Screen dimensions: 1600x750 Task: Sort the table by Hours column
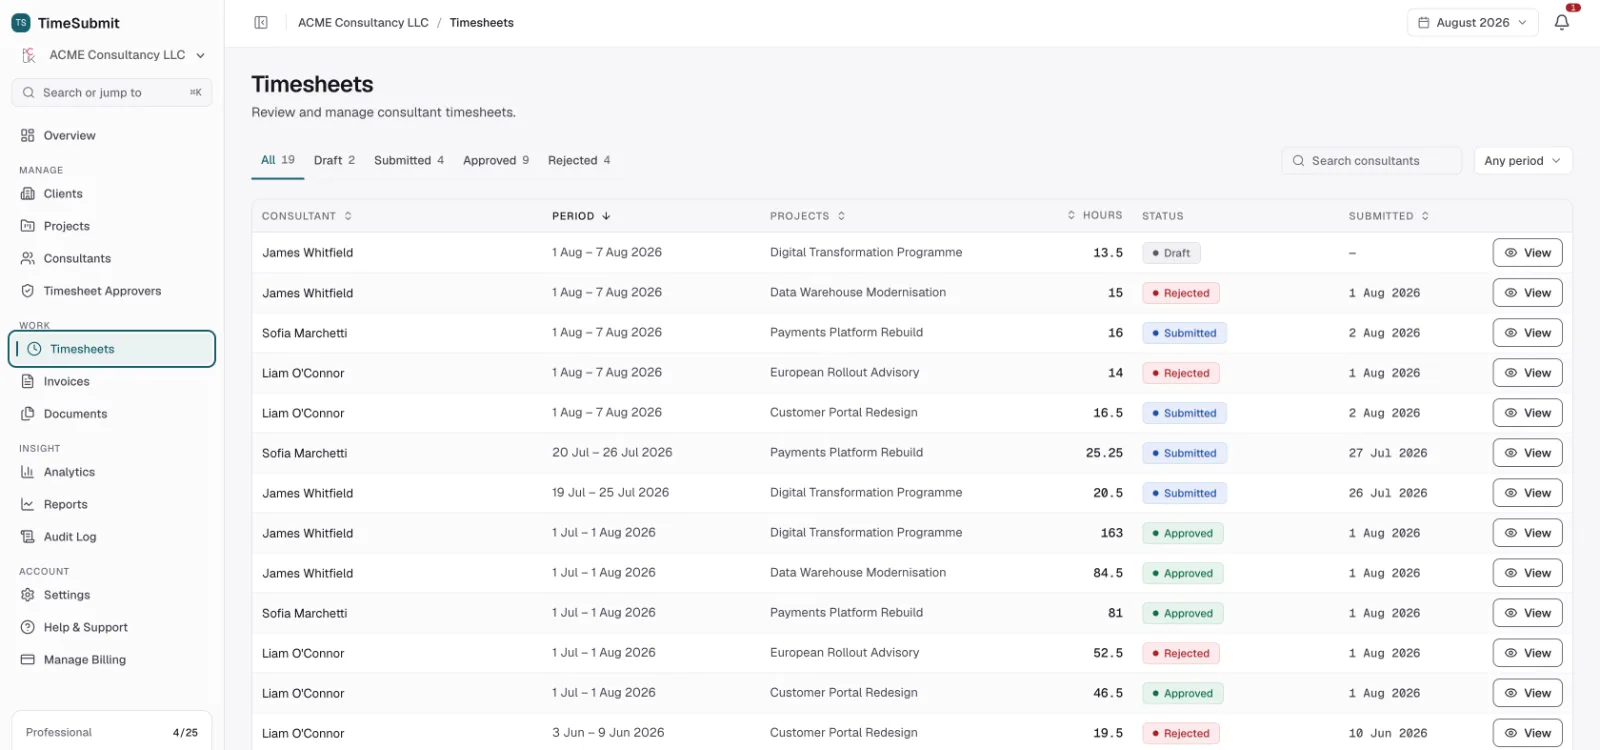1095,216
